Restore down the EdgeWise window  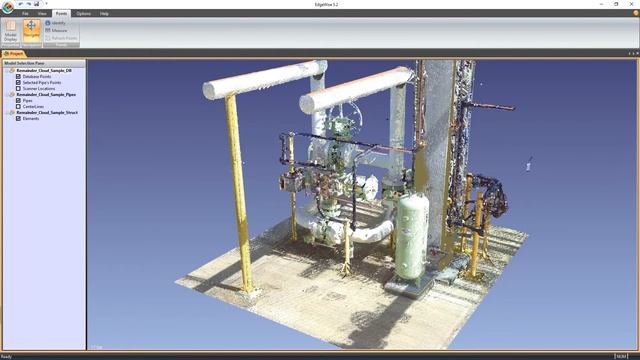click(616, 4)
